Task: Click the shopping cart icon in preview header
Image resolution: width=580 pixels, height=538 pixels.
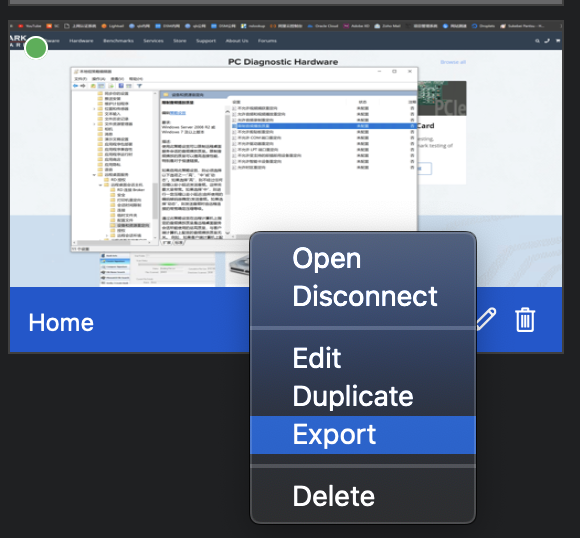Action: [x=558, y=41]
